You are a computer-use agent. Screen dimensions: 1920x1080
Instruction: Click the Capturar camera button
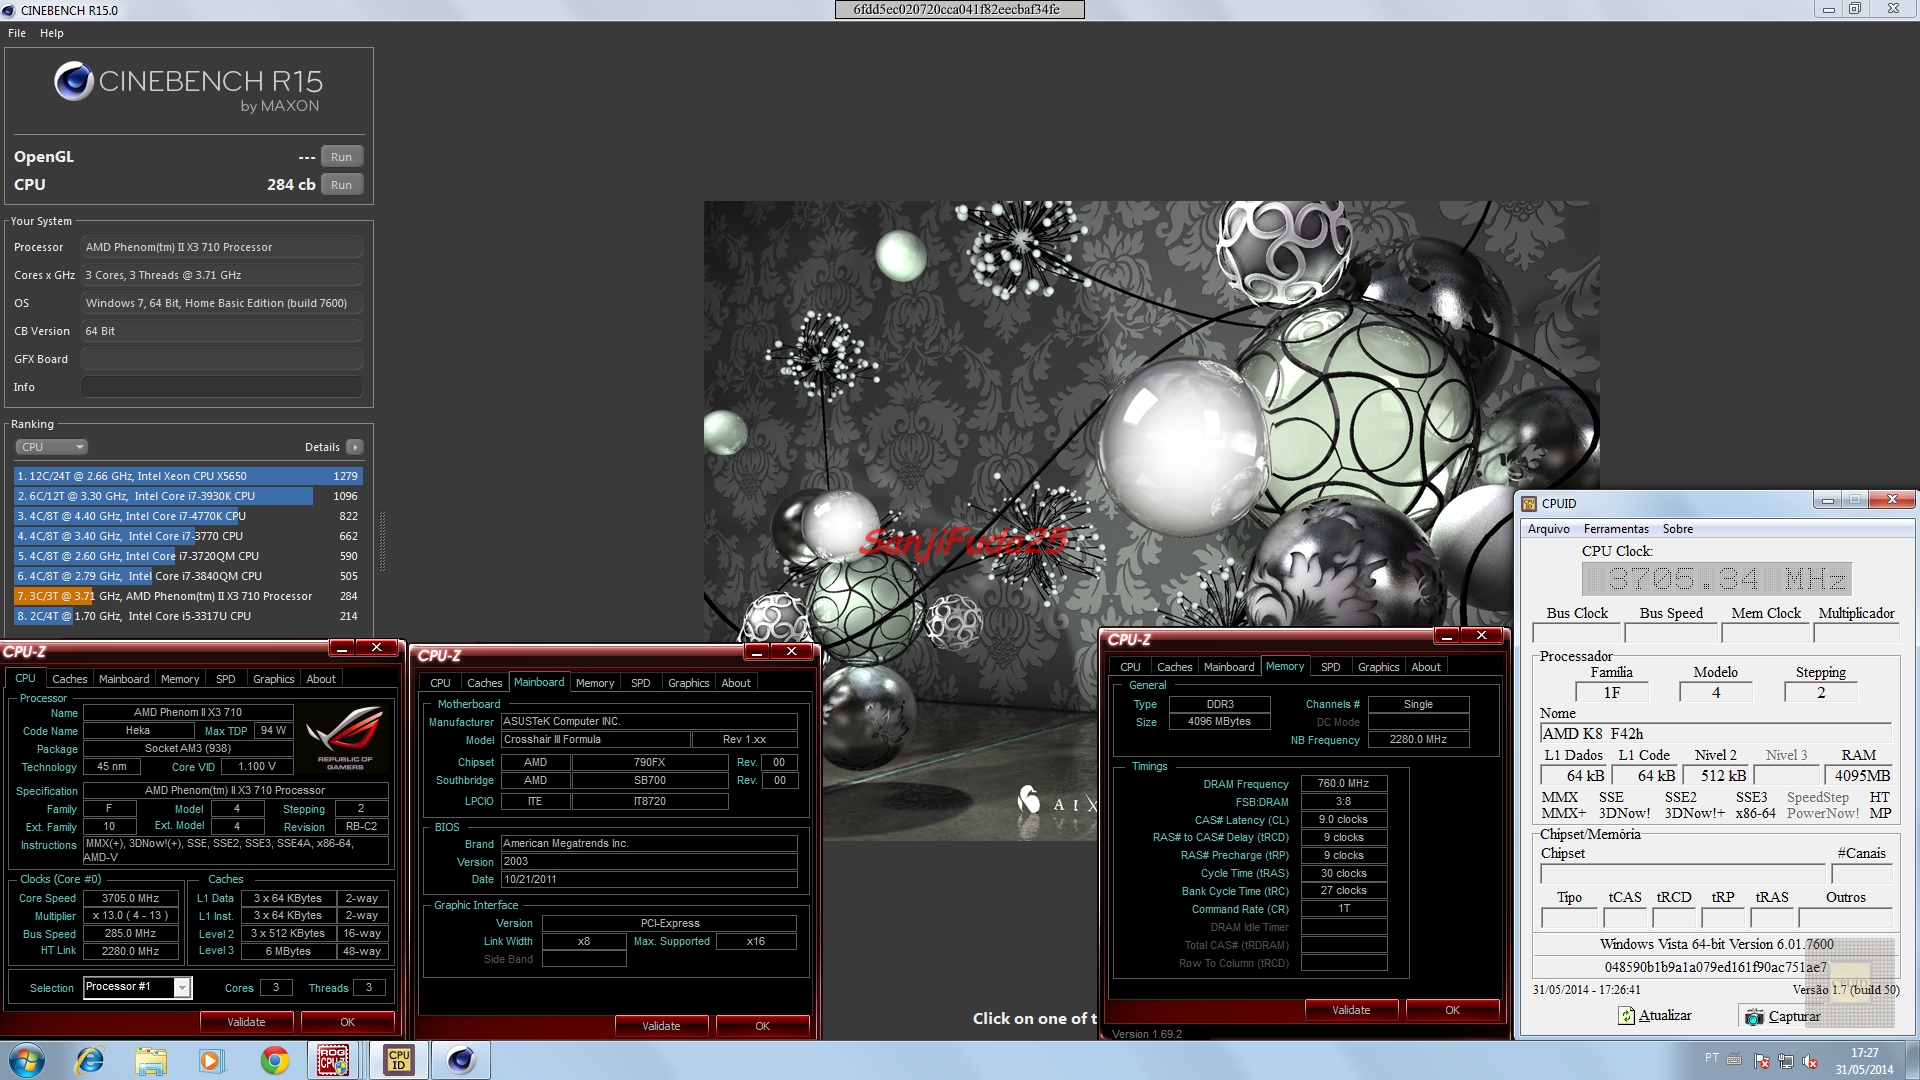coord(1782,1016)
